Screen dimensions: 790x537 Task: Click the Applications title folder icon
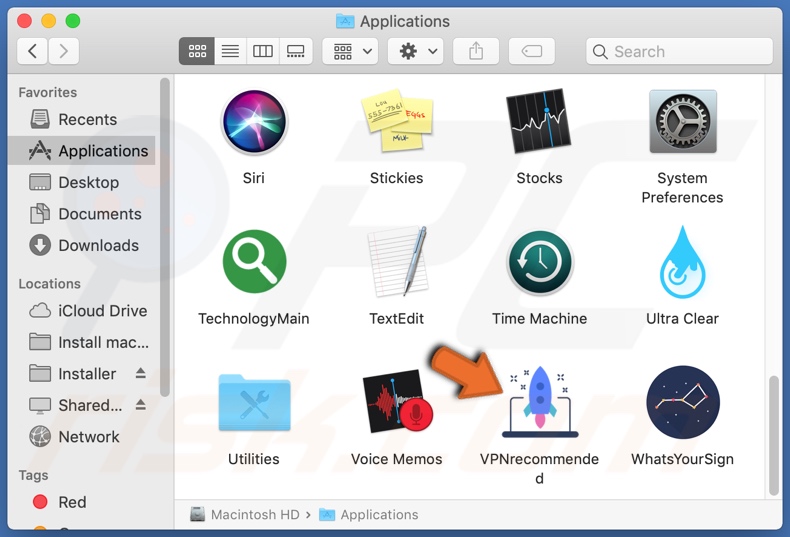[x=345, y=21]
